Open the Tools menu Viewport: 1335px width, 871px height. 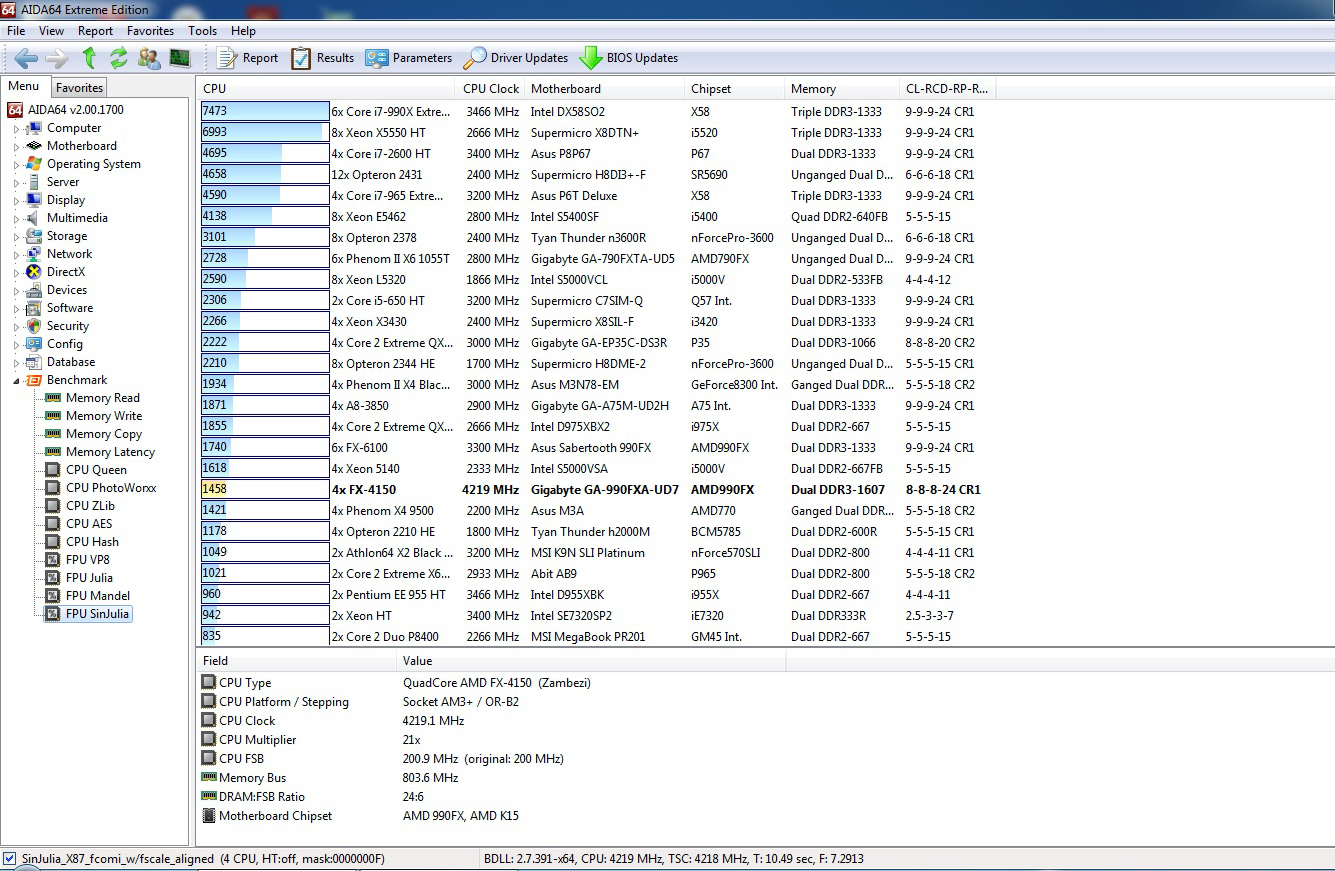click(202, 31)
